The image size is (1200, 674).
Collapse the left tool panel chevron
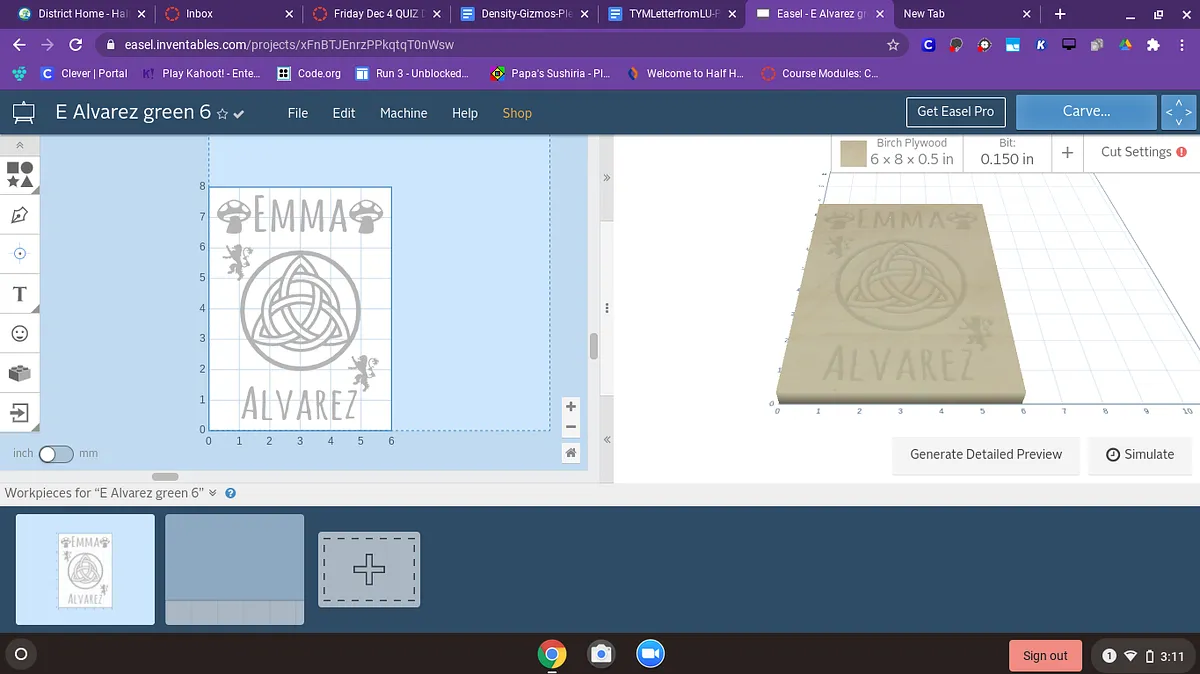pyautogui.click(x=20, y=146)
